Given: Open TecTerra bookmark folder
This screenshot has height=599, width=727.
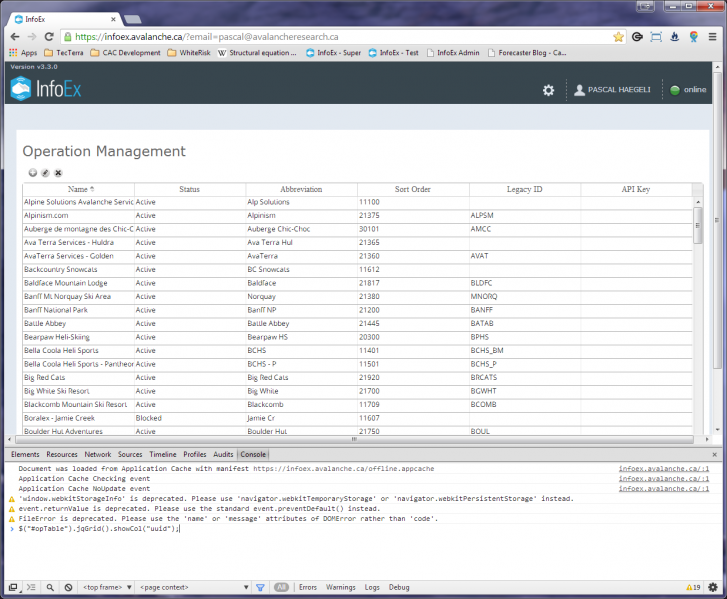Looking at the screenshot, I should (x=64, y=53).
